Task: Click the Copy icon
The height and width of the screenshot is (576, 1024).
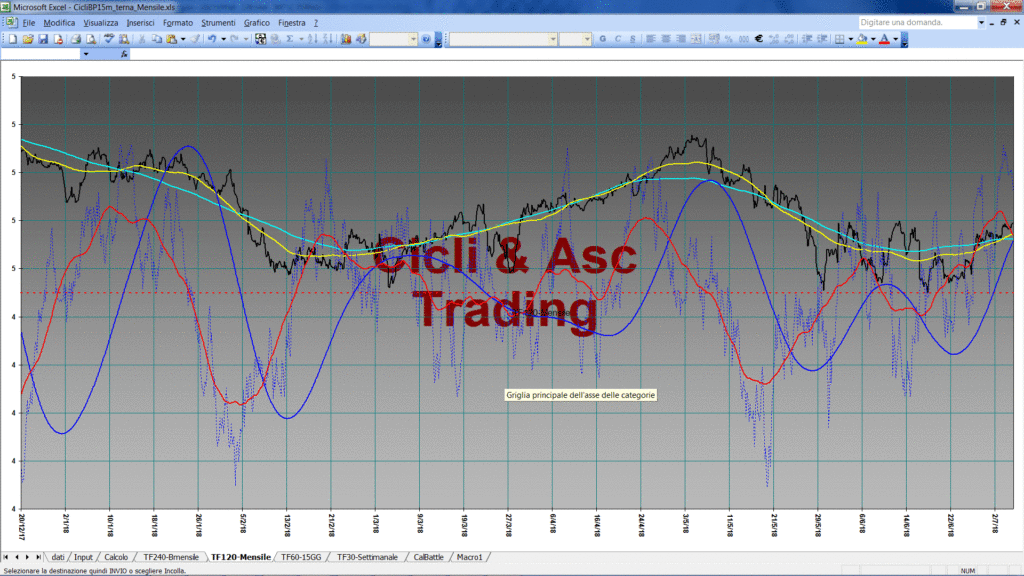Action: [156, 39]
